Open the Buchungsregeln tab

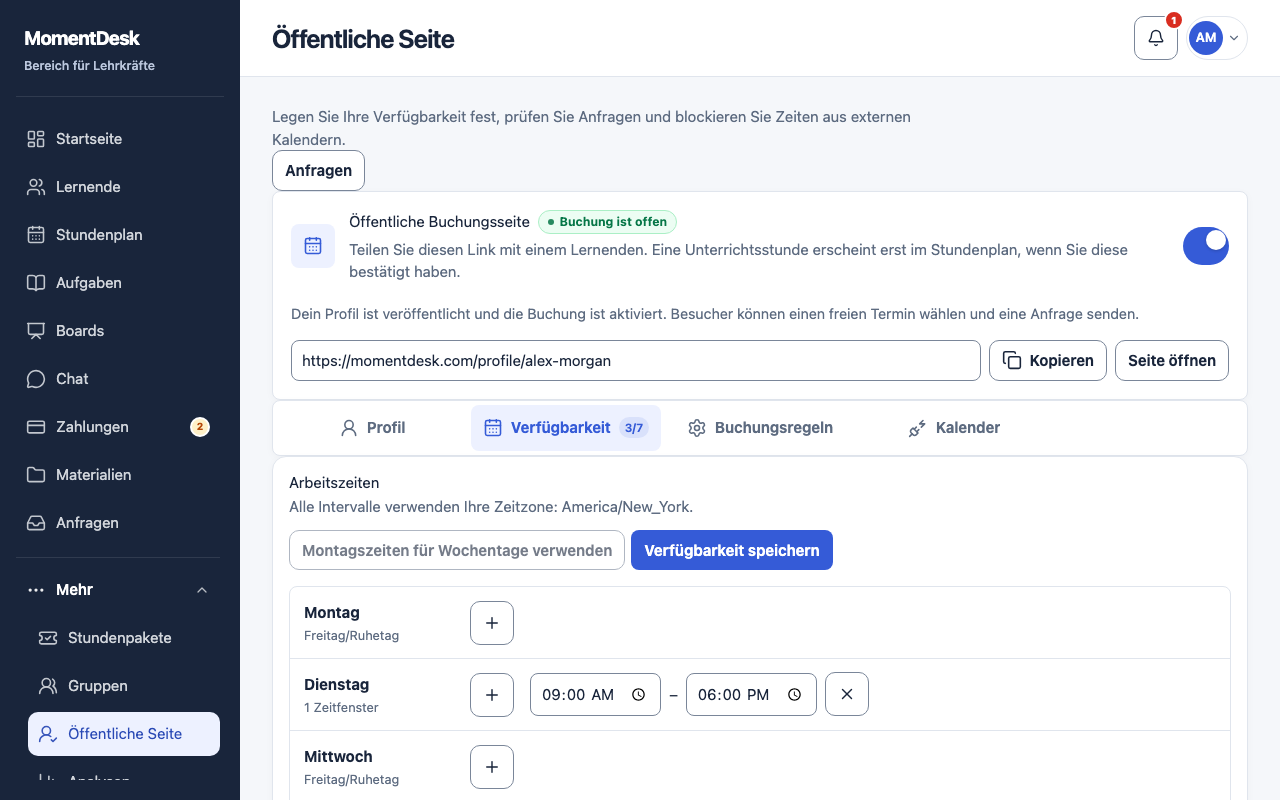760,428
